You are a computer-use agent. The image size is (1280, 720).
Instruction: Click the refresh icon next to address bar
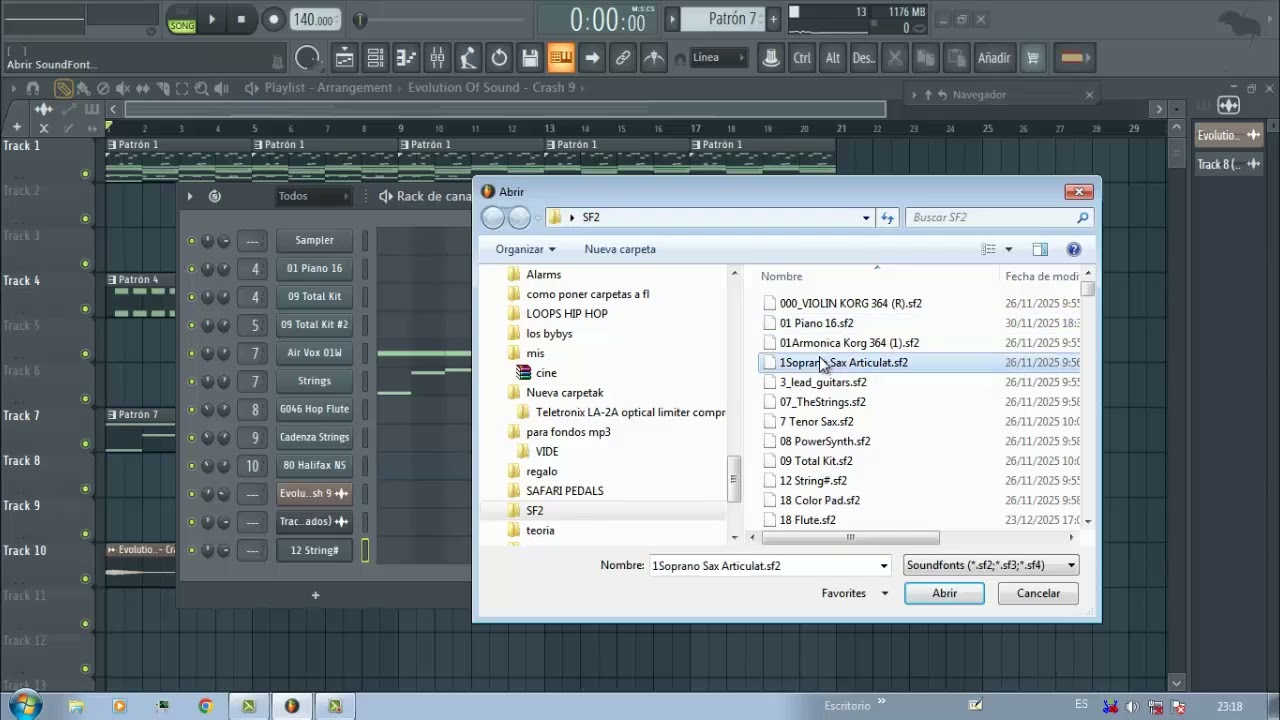887,217
